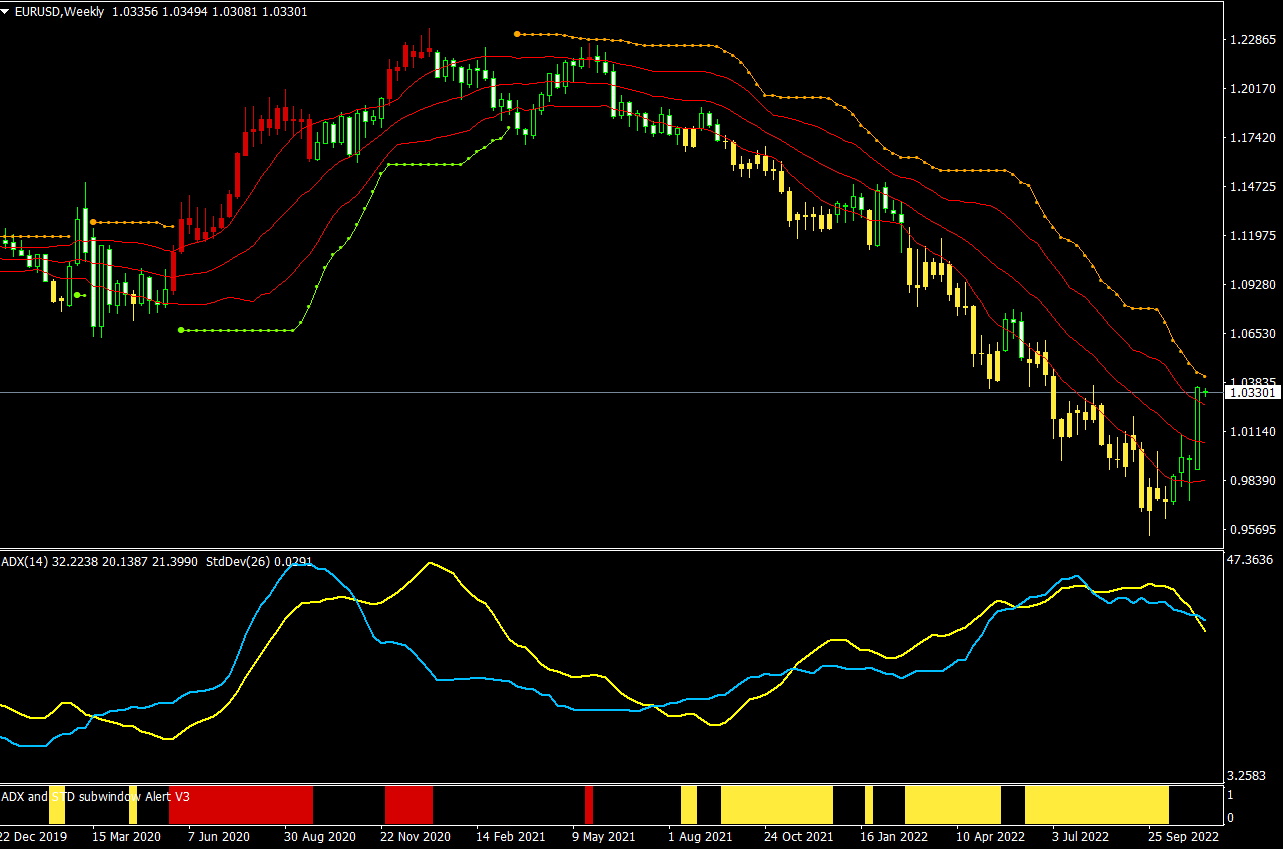Click price scale value 1.20170
The image size is (1283, 849).
(x=1252, y=89)
